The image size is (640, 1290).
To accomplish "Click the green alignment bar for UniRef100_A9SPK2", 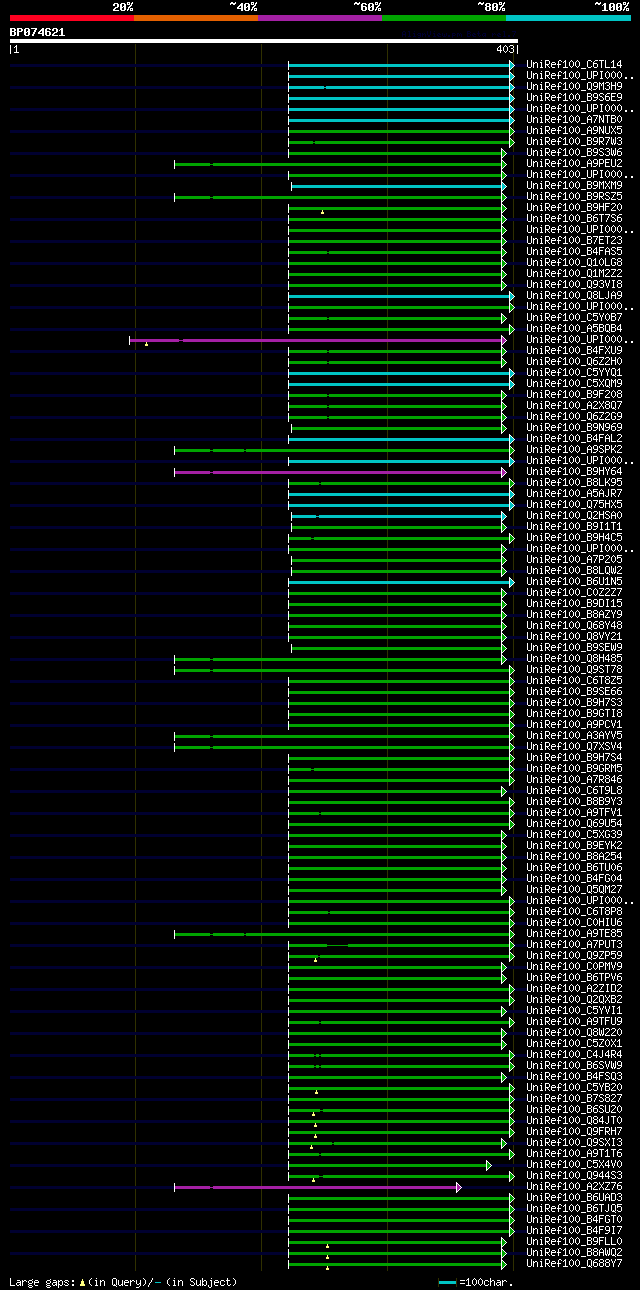I will [344, 450].
